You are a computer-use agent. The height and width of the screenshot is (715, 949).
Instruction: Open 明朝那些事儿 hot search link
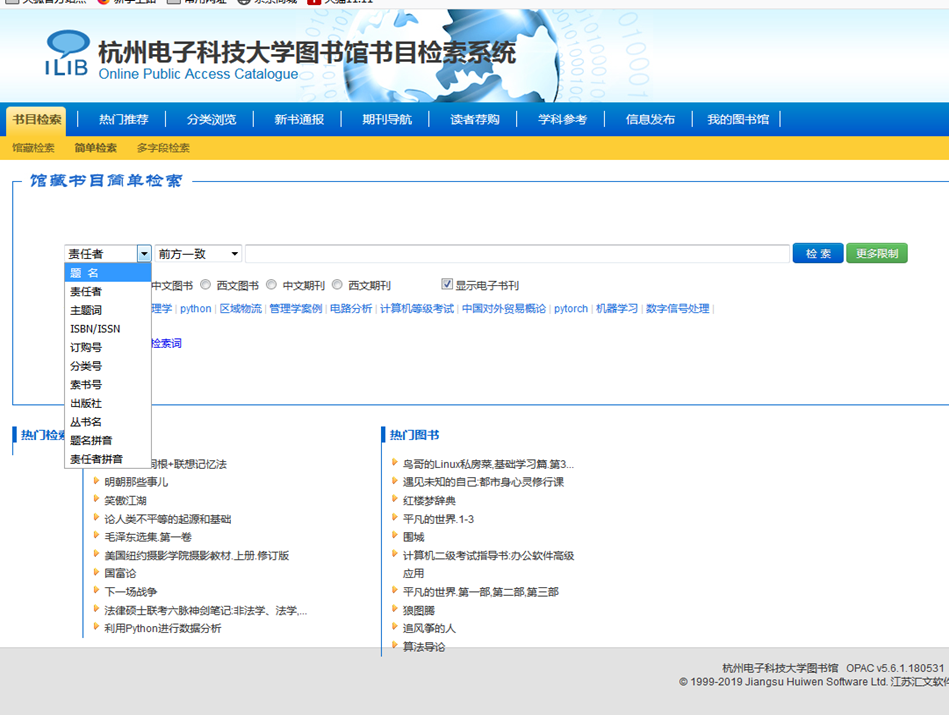(136, 482)
